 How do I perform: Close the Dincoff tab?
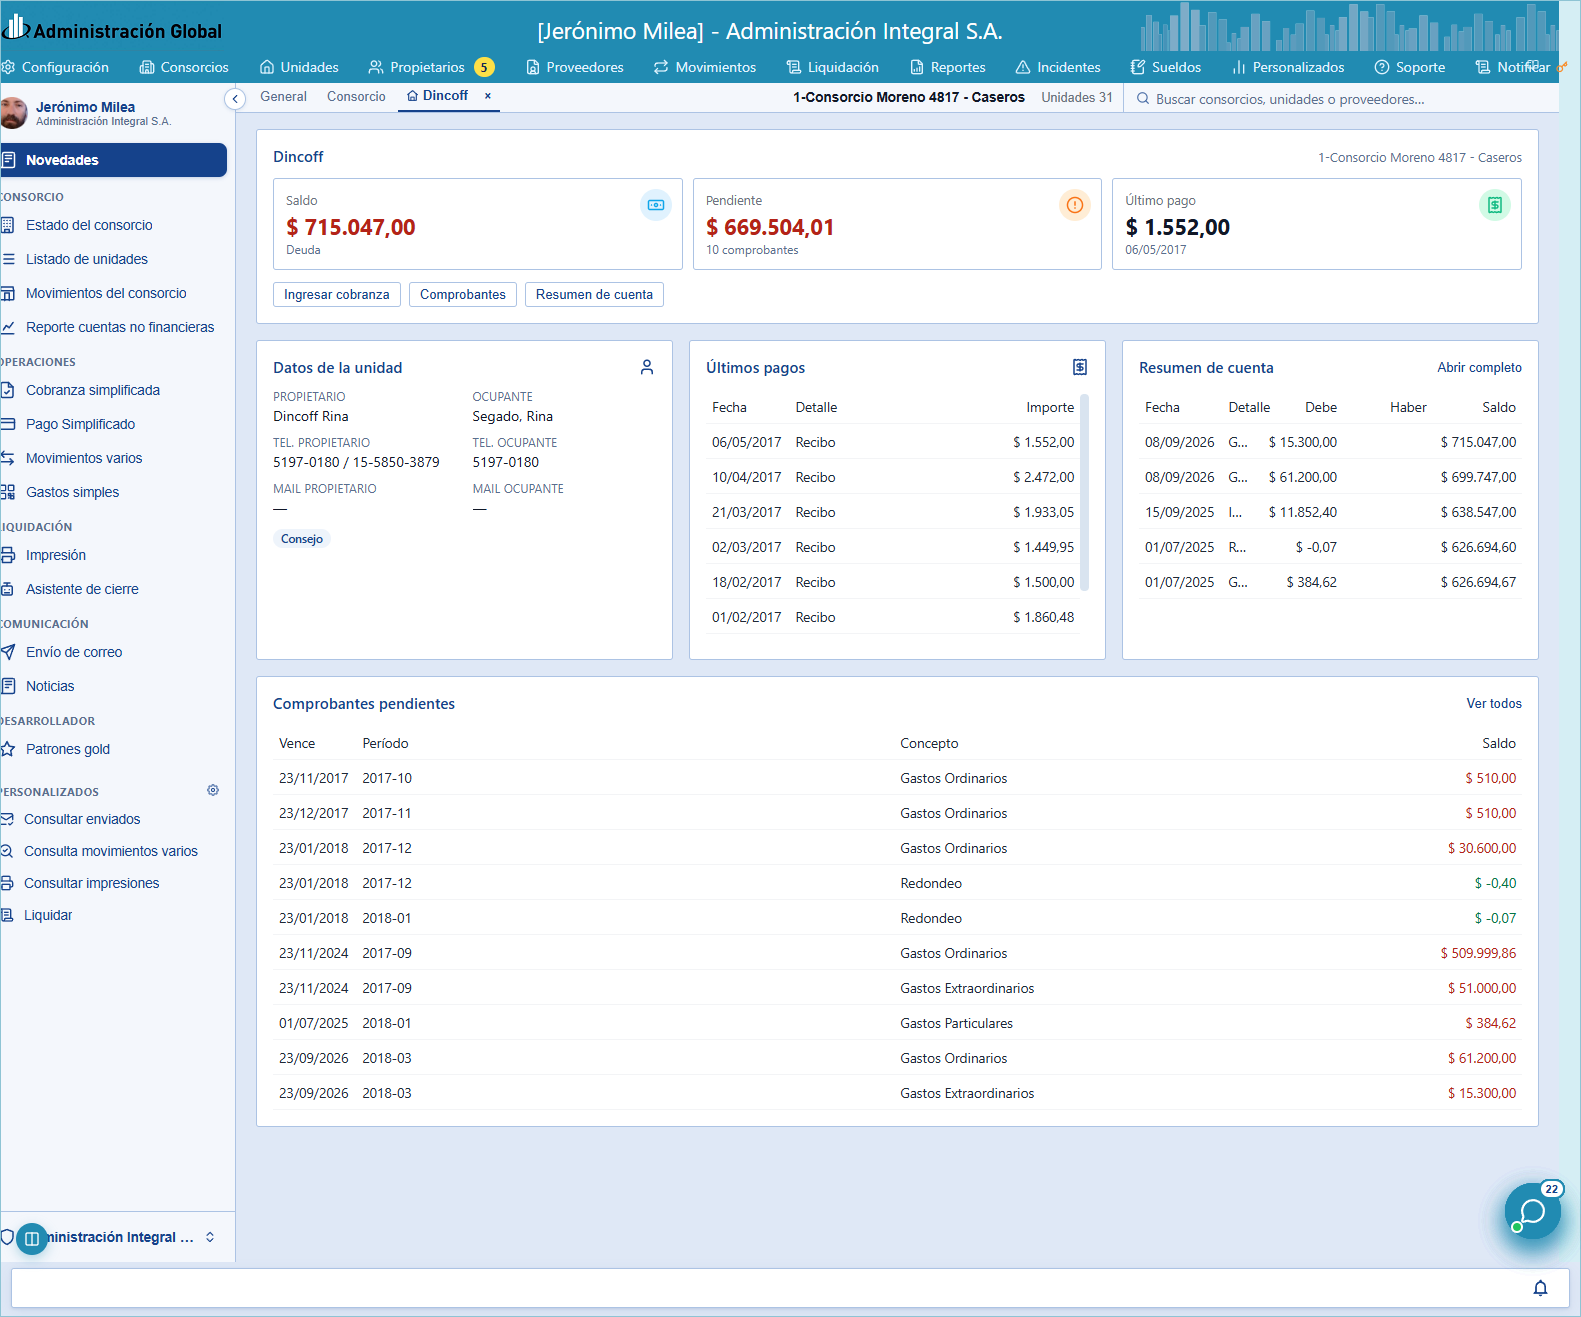click(488, 96)
